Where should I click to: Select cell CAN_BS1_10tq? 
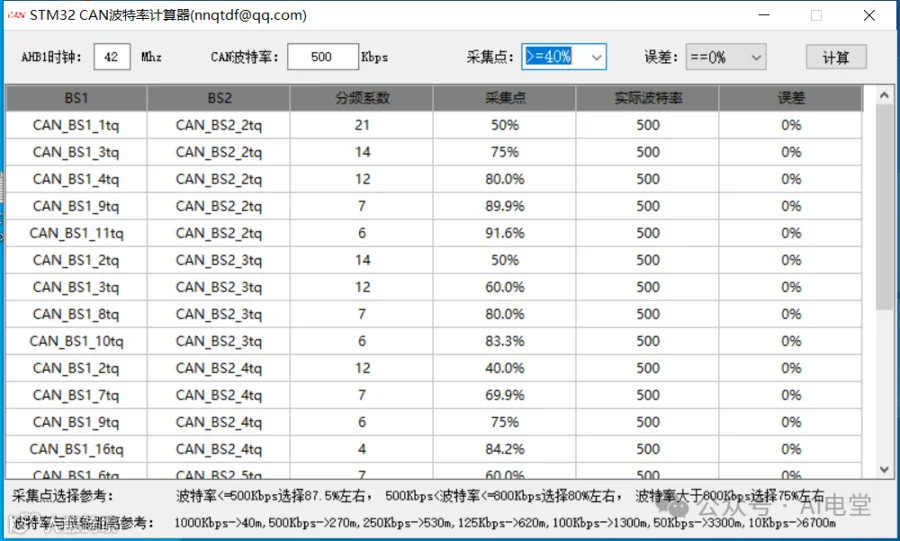tap(76, 341)
